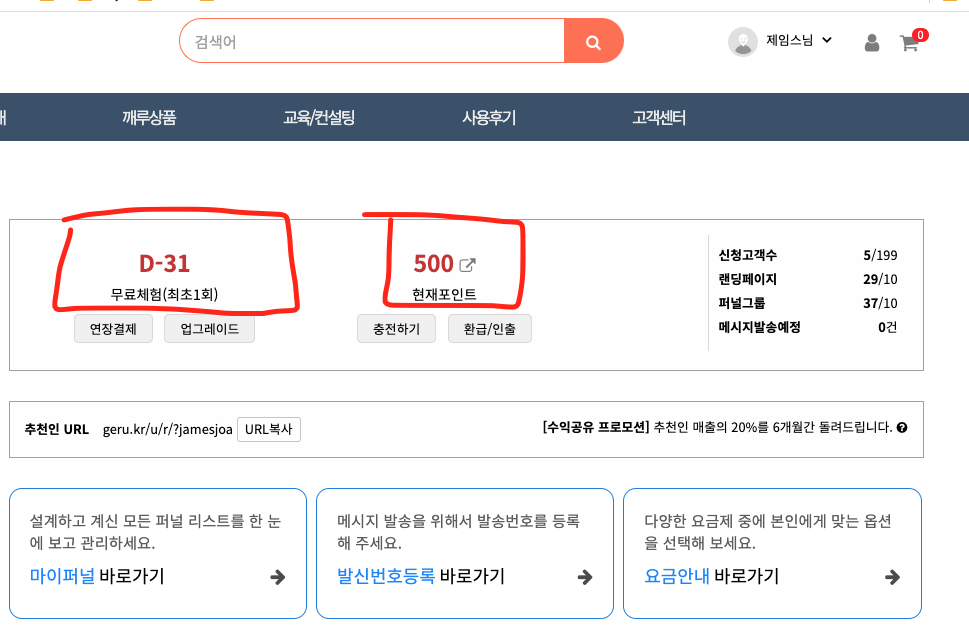Image resolution: width=969 pixels, height=636 pixels.
Task: Click arrow icon in 발신번호등록 바로가기 card
Action: click(585, 577)
